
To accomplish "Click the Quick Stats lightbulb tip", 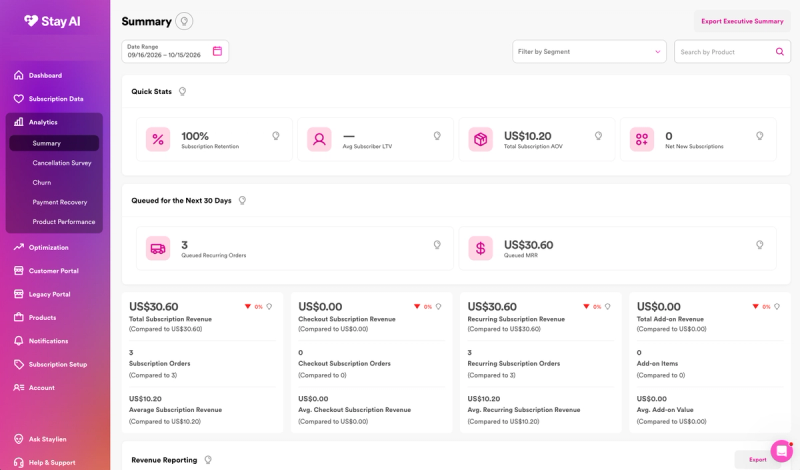I will pyautogui.click(x=182, y=91).
